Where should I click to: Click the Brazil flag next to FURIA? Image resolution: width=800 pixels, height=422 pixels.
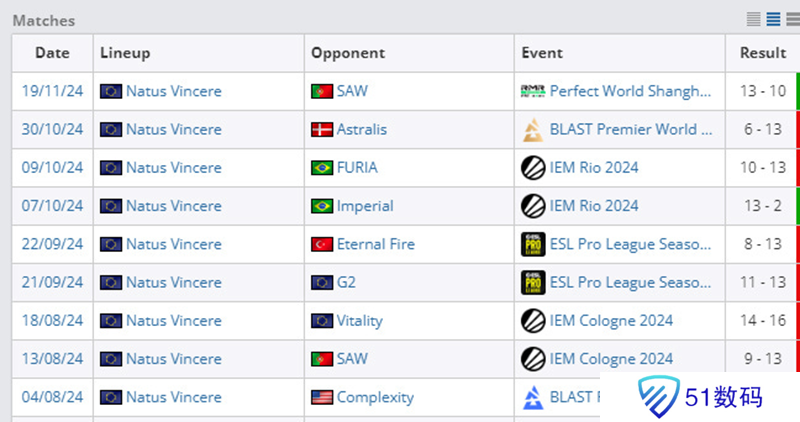coord(322,168)
